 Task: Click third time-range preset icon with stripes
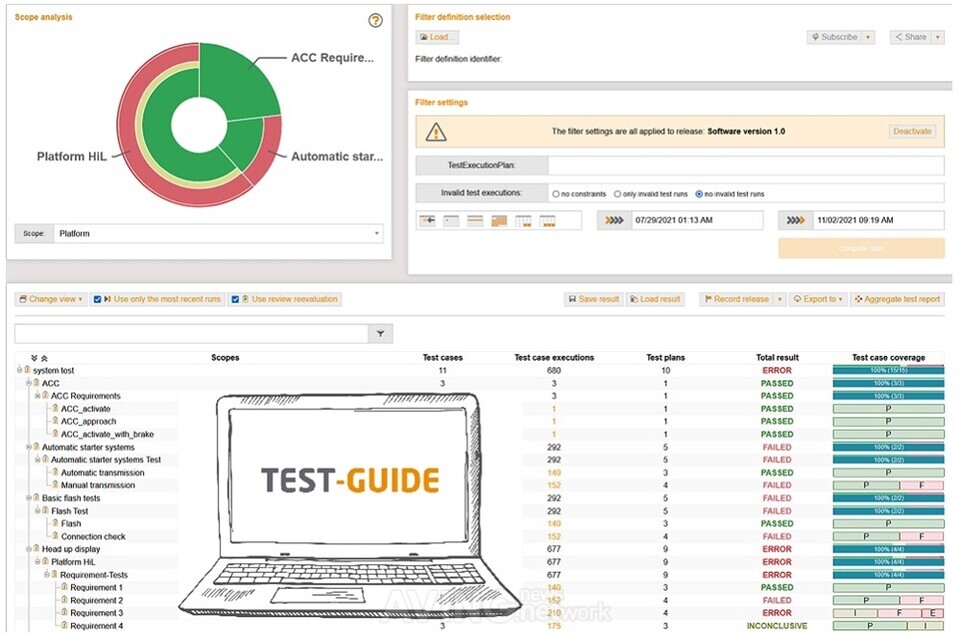pyautogui.click(x=475, y=220)
